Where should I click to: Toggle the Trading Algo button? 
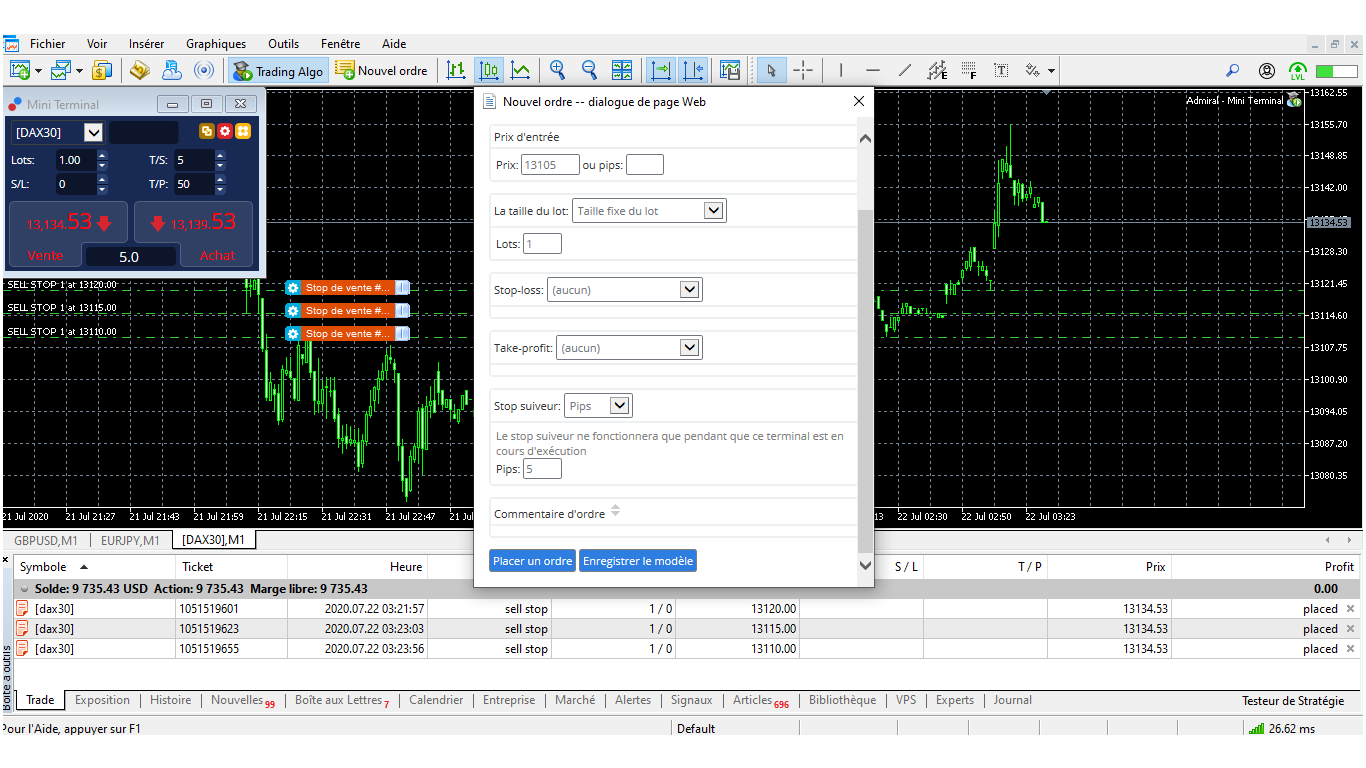pos(278,71)
